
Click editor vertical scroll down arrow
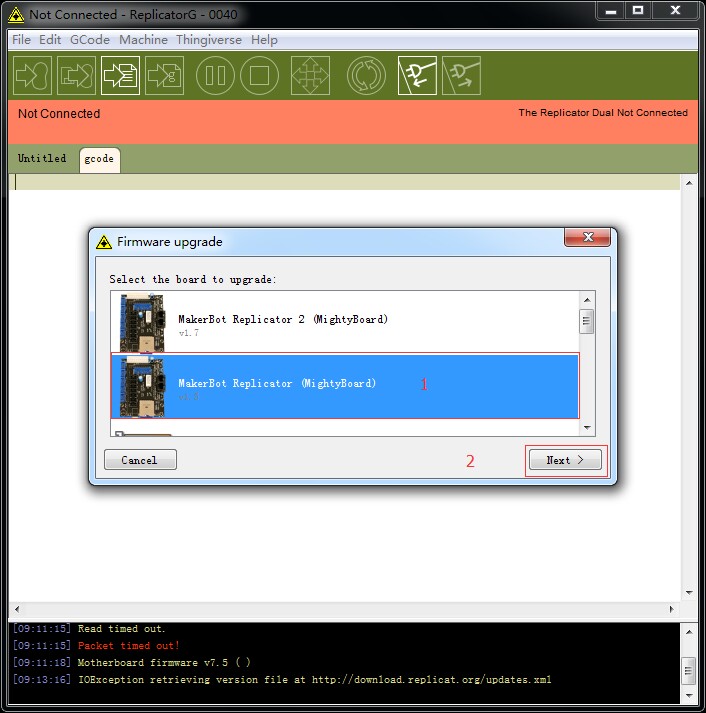click(x=689, y=592)
